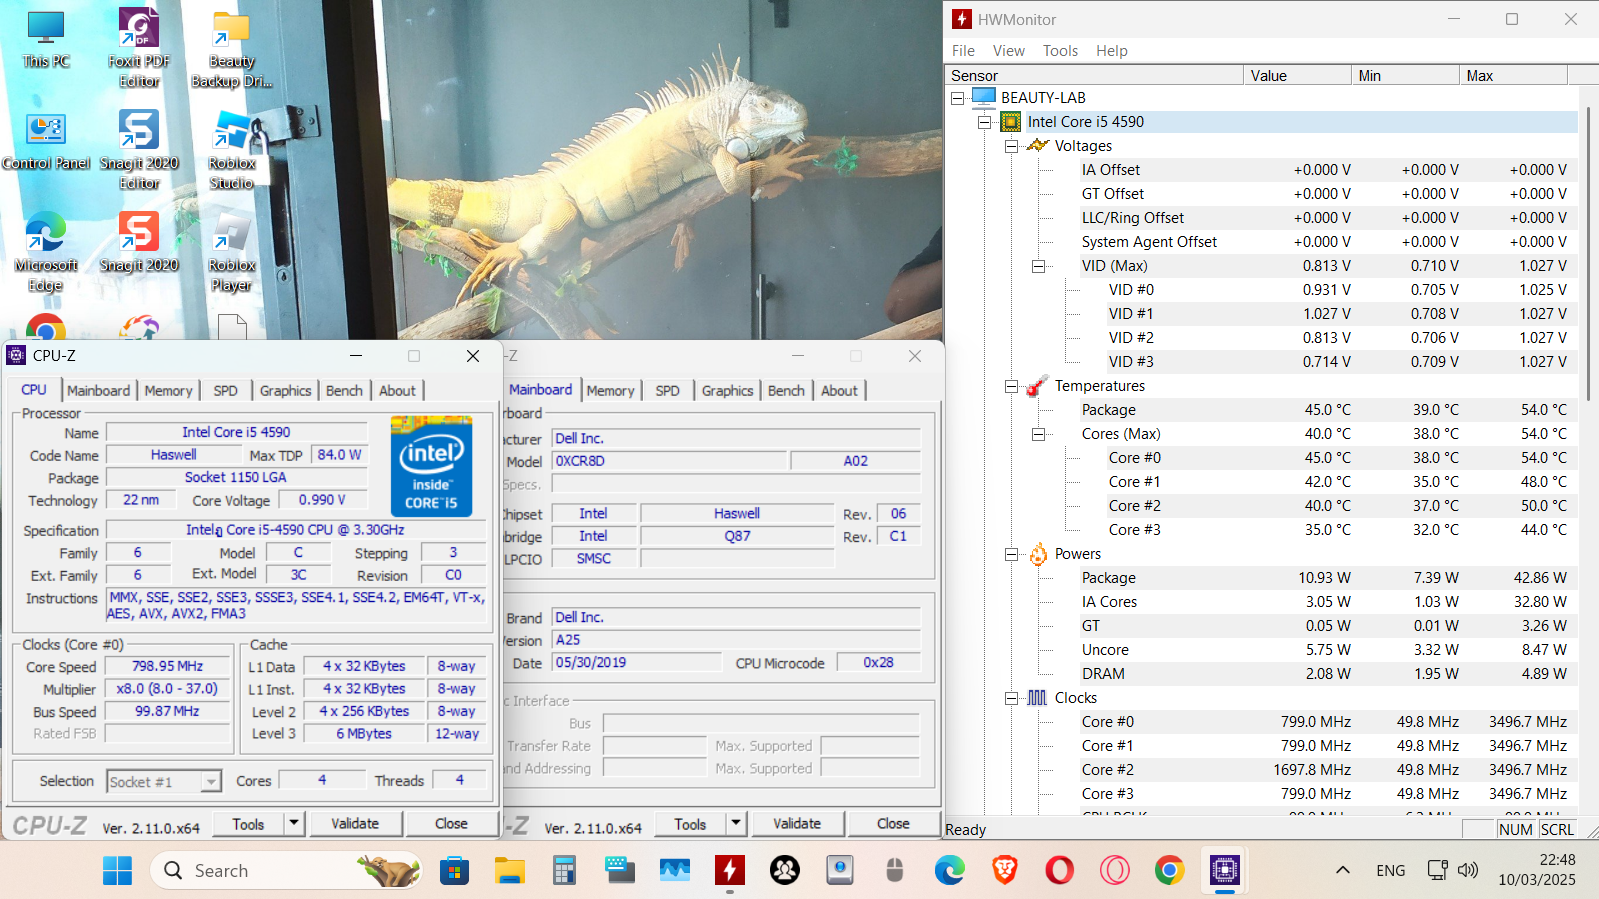Open CPU-Z icon in the taskbar
Viewport: 1599px width, 899px height.
click(x=1224, y=870)
